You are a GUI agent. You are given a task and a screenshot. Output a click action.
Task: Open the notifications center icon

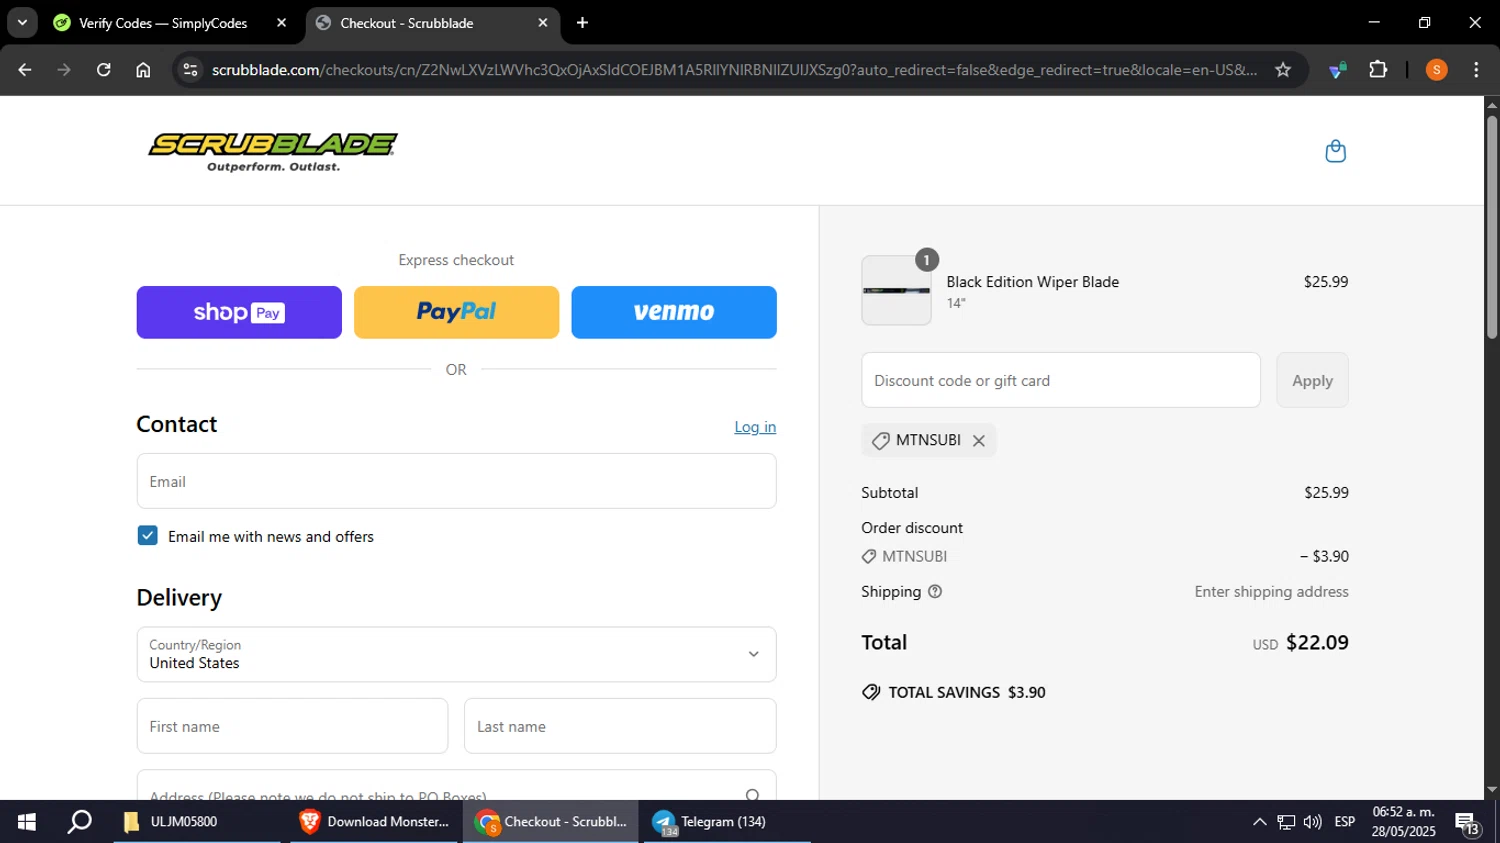1467,824
